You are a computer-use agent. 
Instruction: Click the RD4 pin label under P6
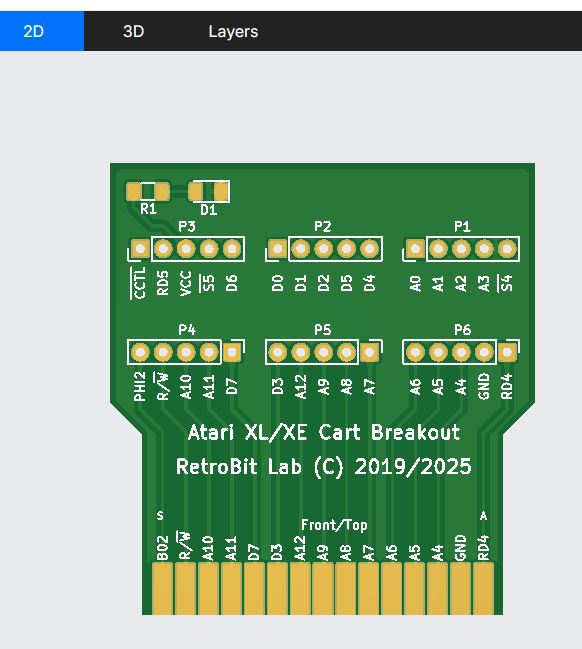pos(507,386)
